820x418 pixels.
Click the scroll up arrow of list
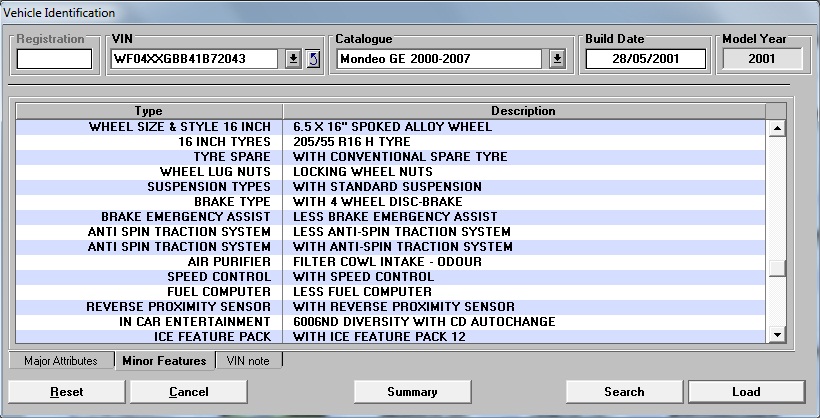pos(776,128)
